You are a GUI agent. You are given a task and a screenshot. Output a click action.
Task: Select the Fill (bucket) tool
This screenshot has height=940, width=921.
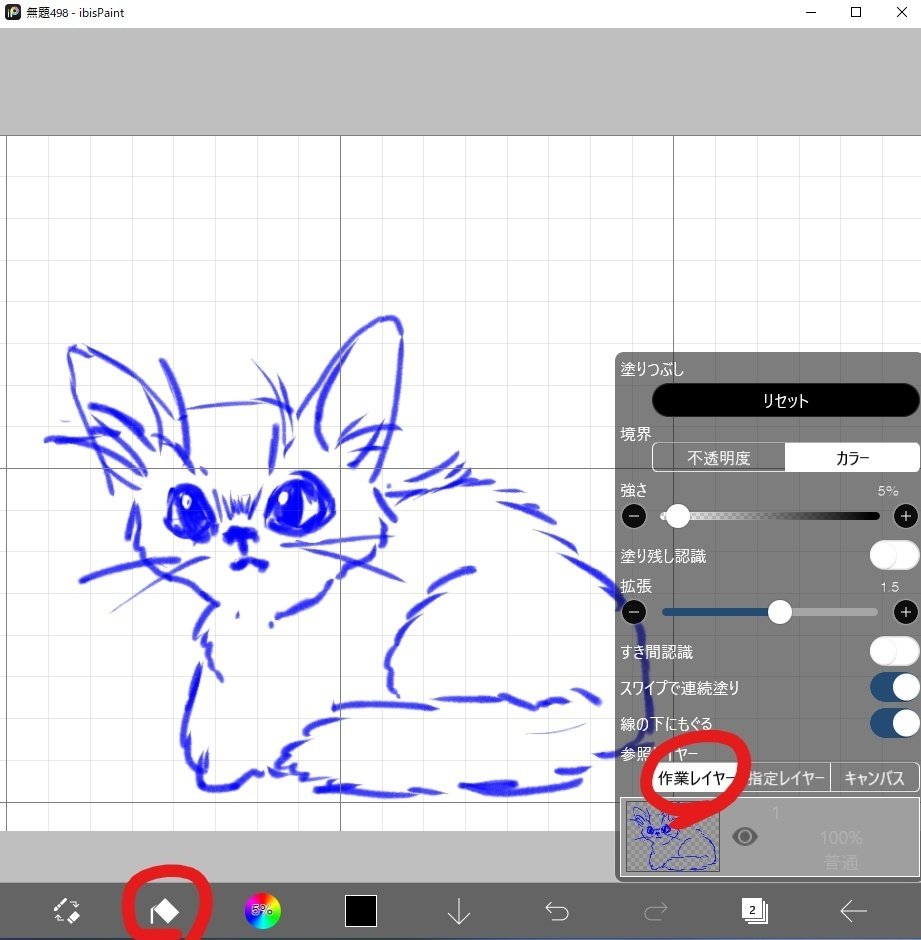click(164, 911)
